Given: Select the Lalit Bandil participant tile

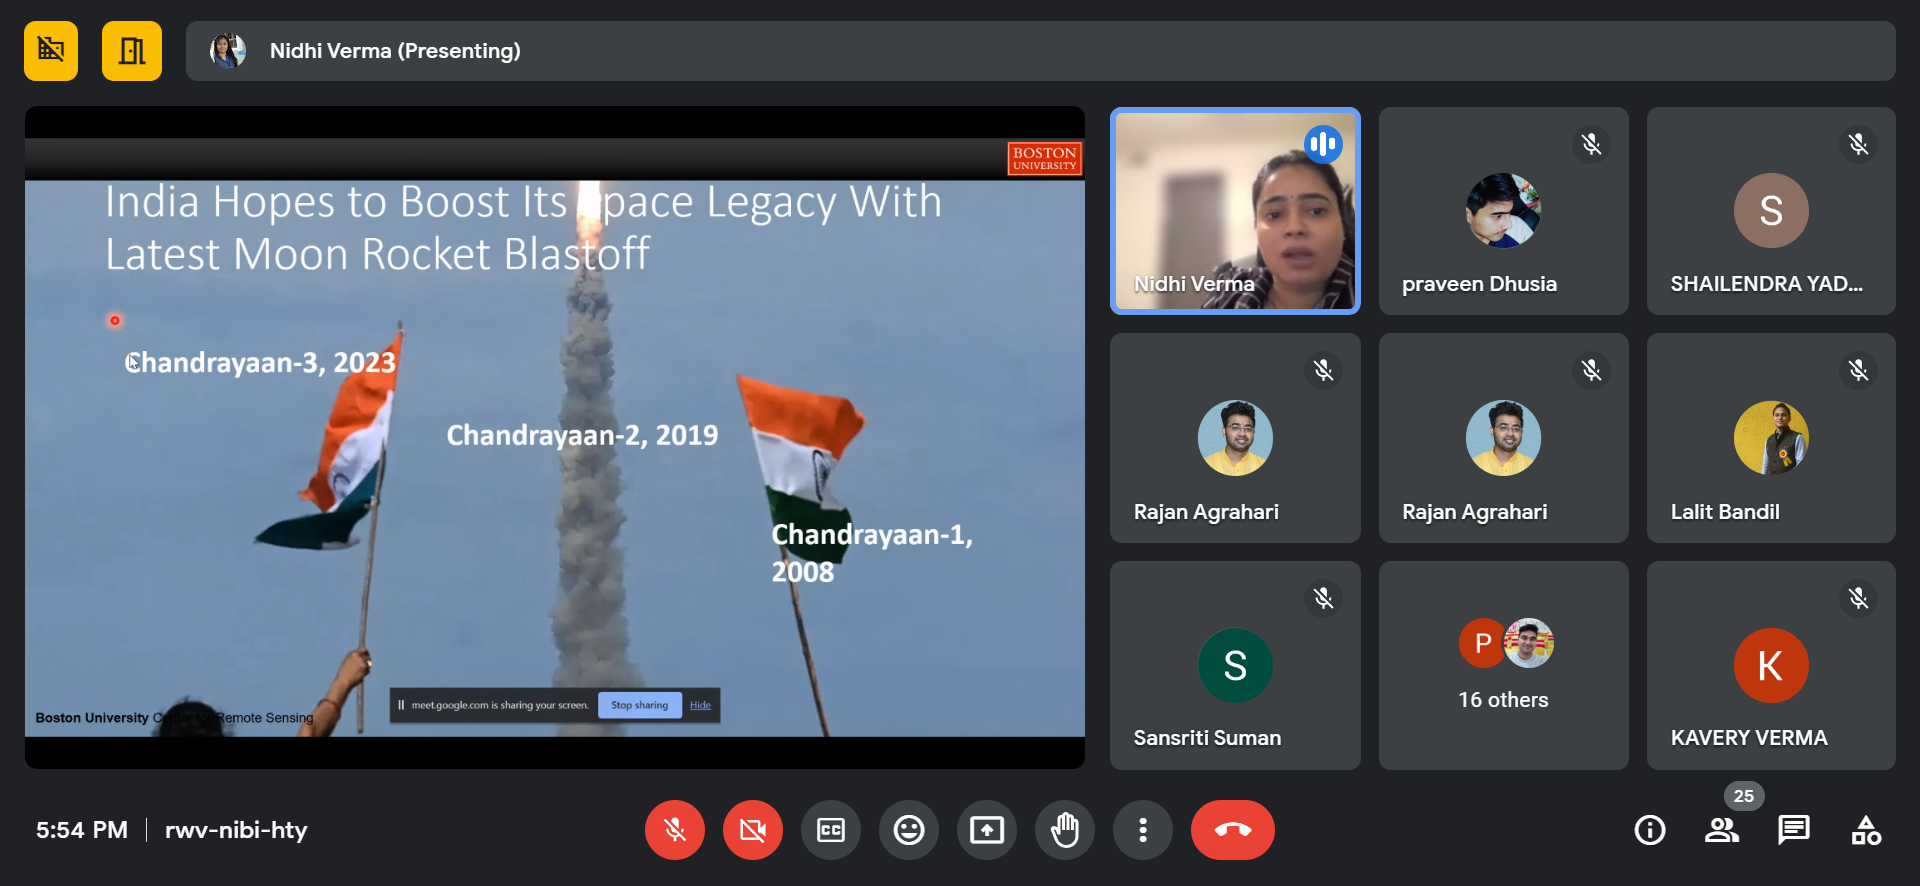Looking at the screenshot, I should pos(1771,438).
